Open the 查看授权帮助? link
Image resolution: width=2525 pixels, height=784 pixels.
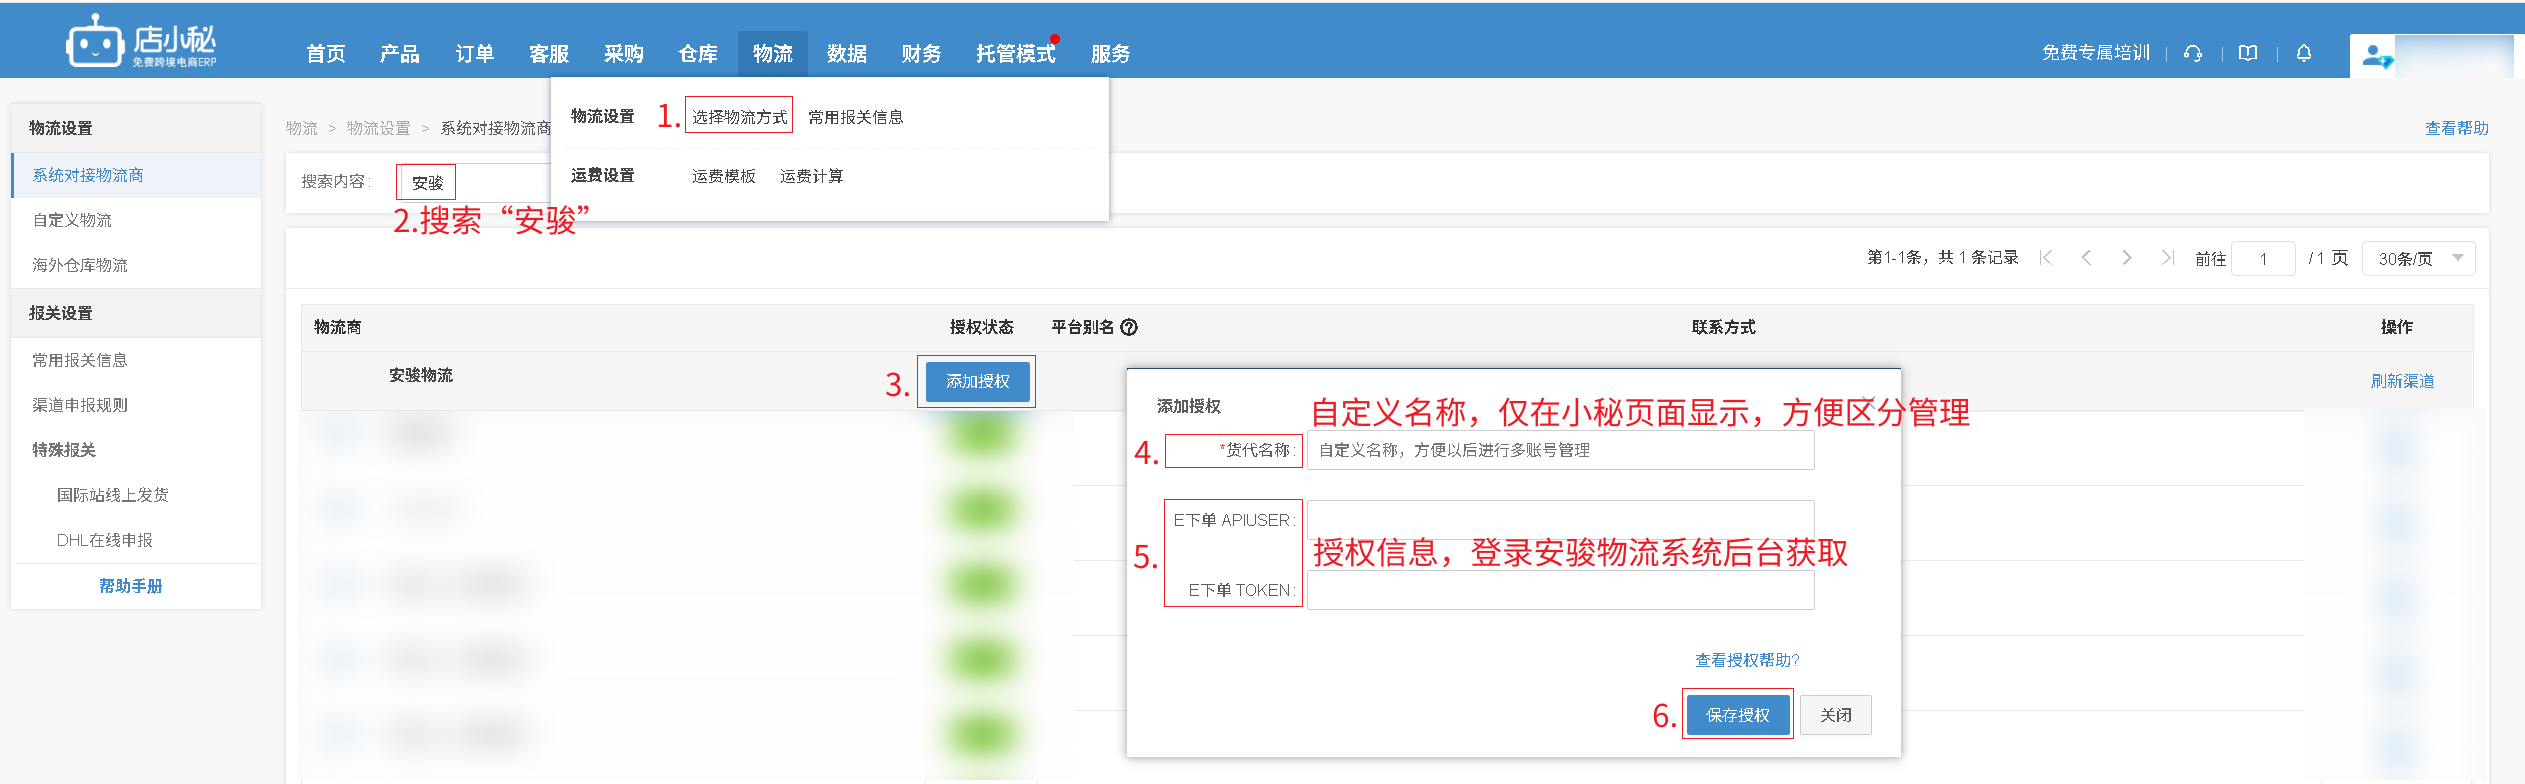point(1746,660)
